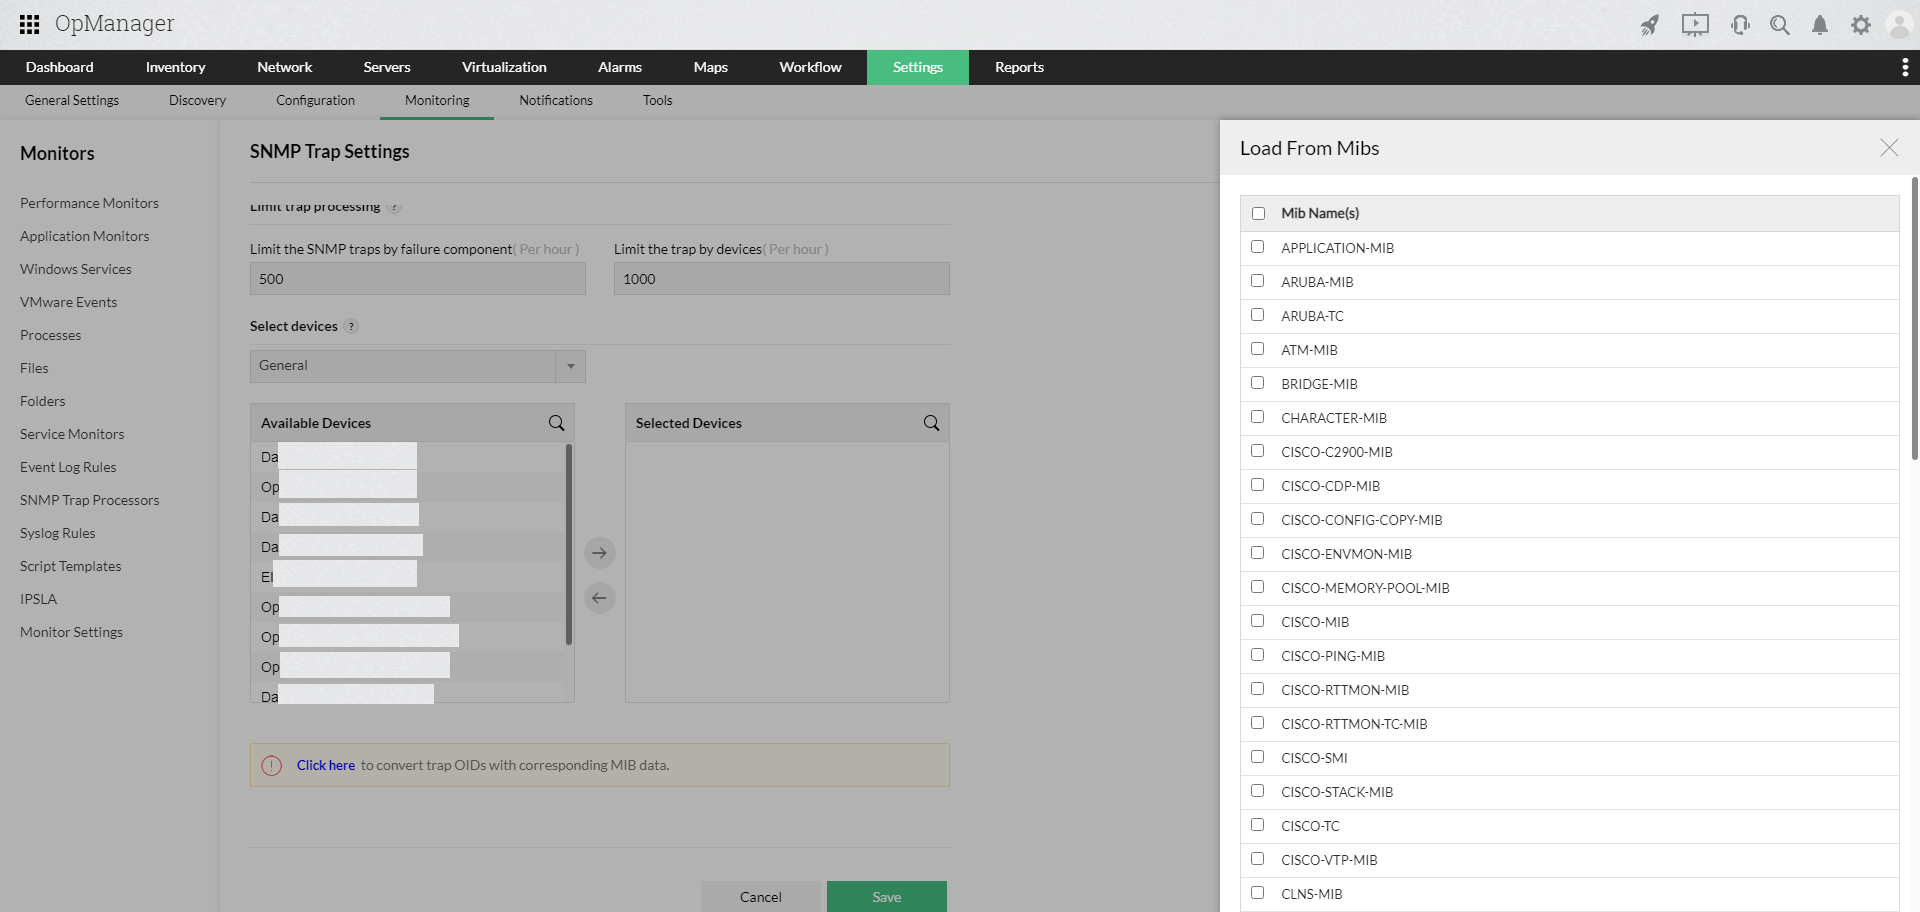
Task: Switch to Tools tab
Action: point(657,100)
